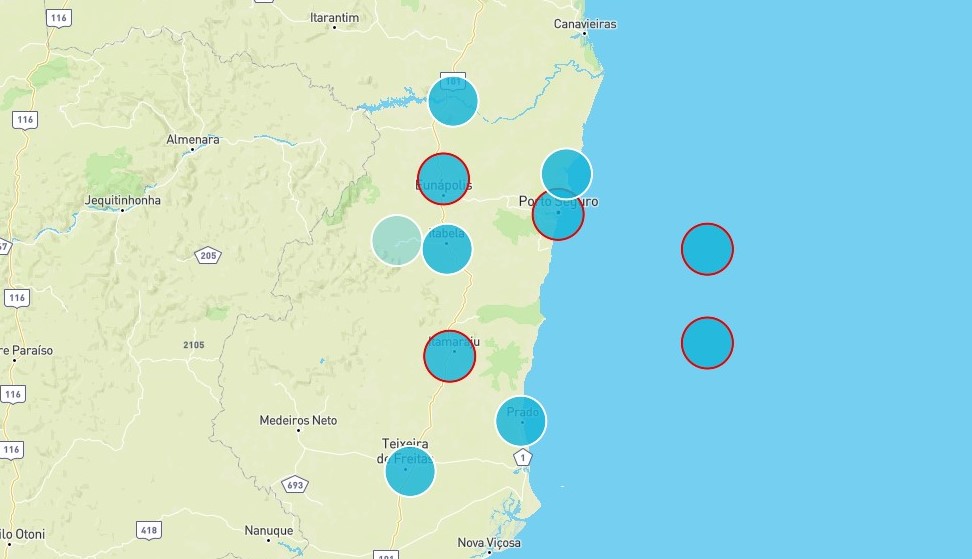Select the Almenara city label

(x=193, y=139)
